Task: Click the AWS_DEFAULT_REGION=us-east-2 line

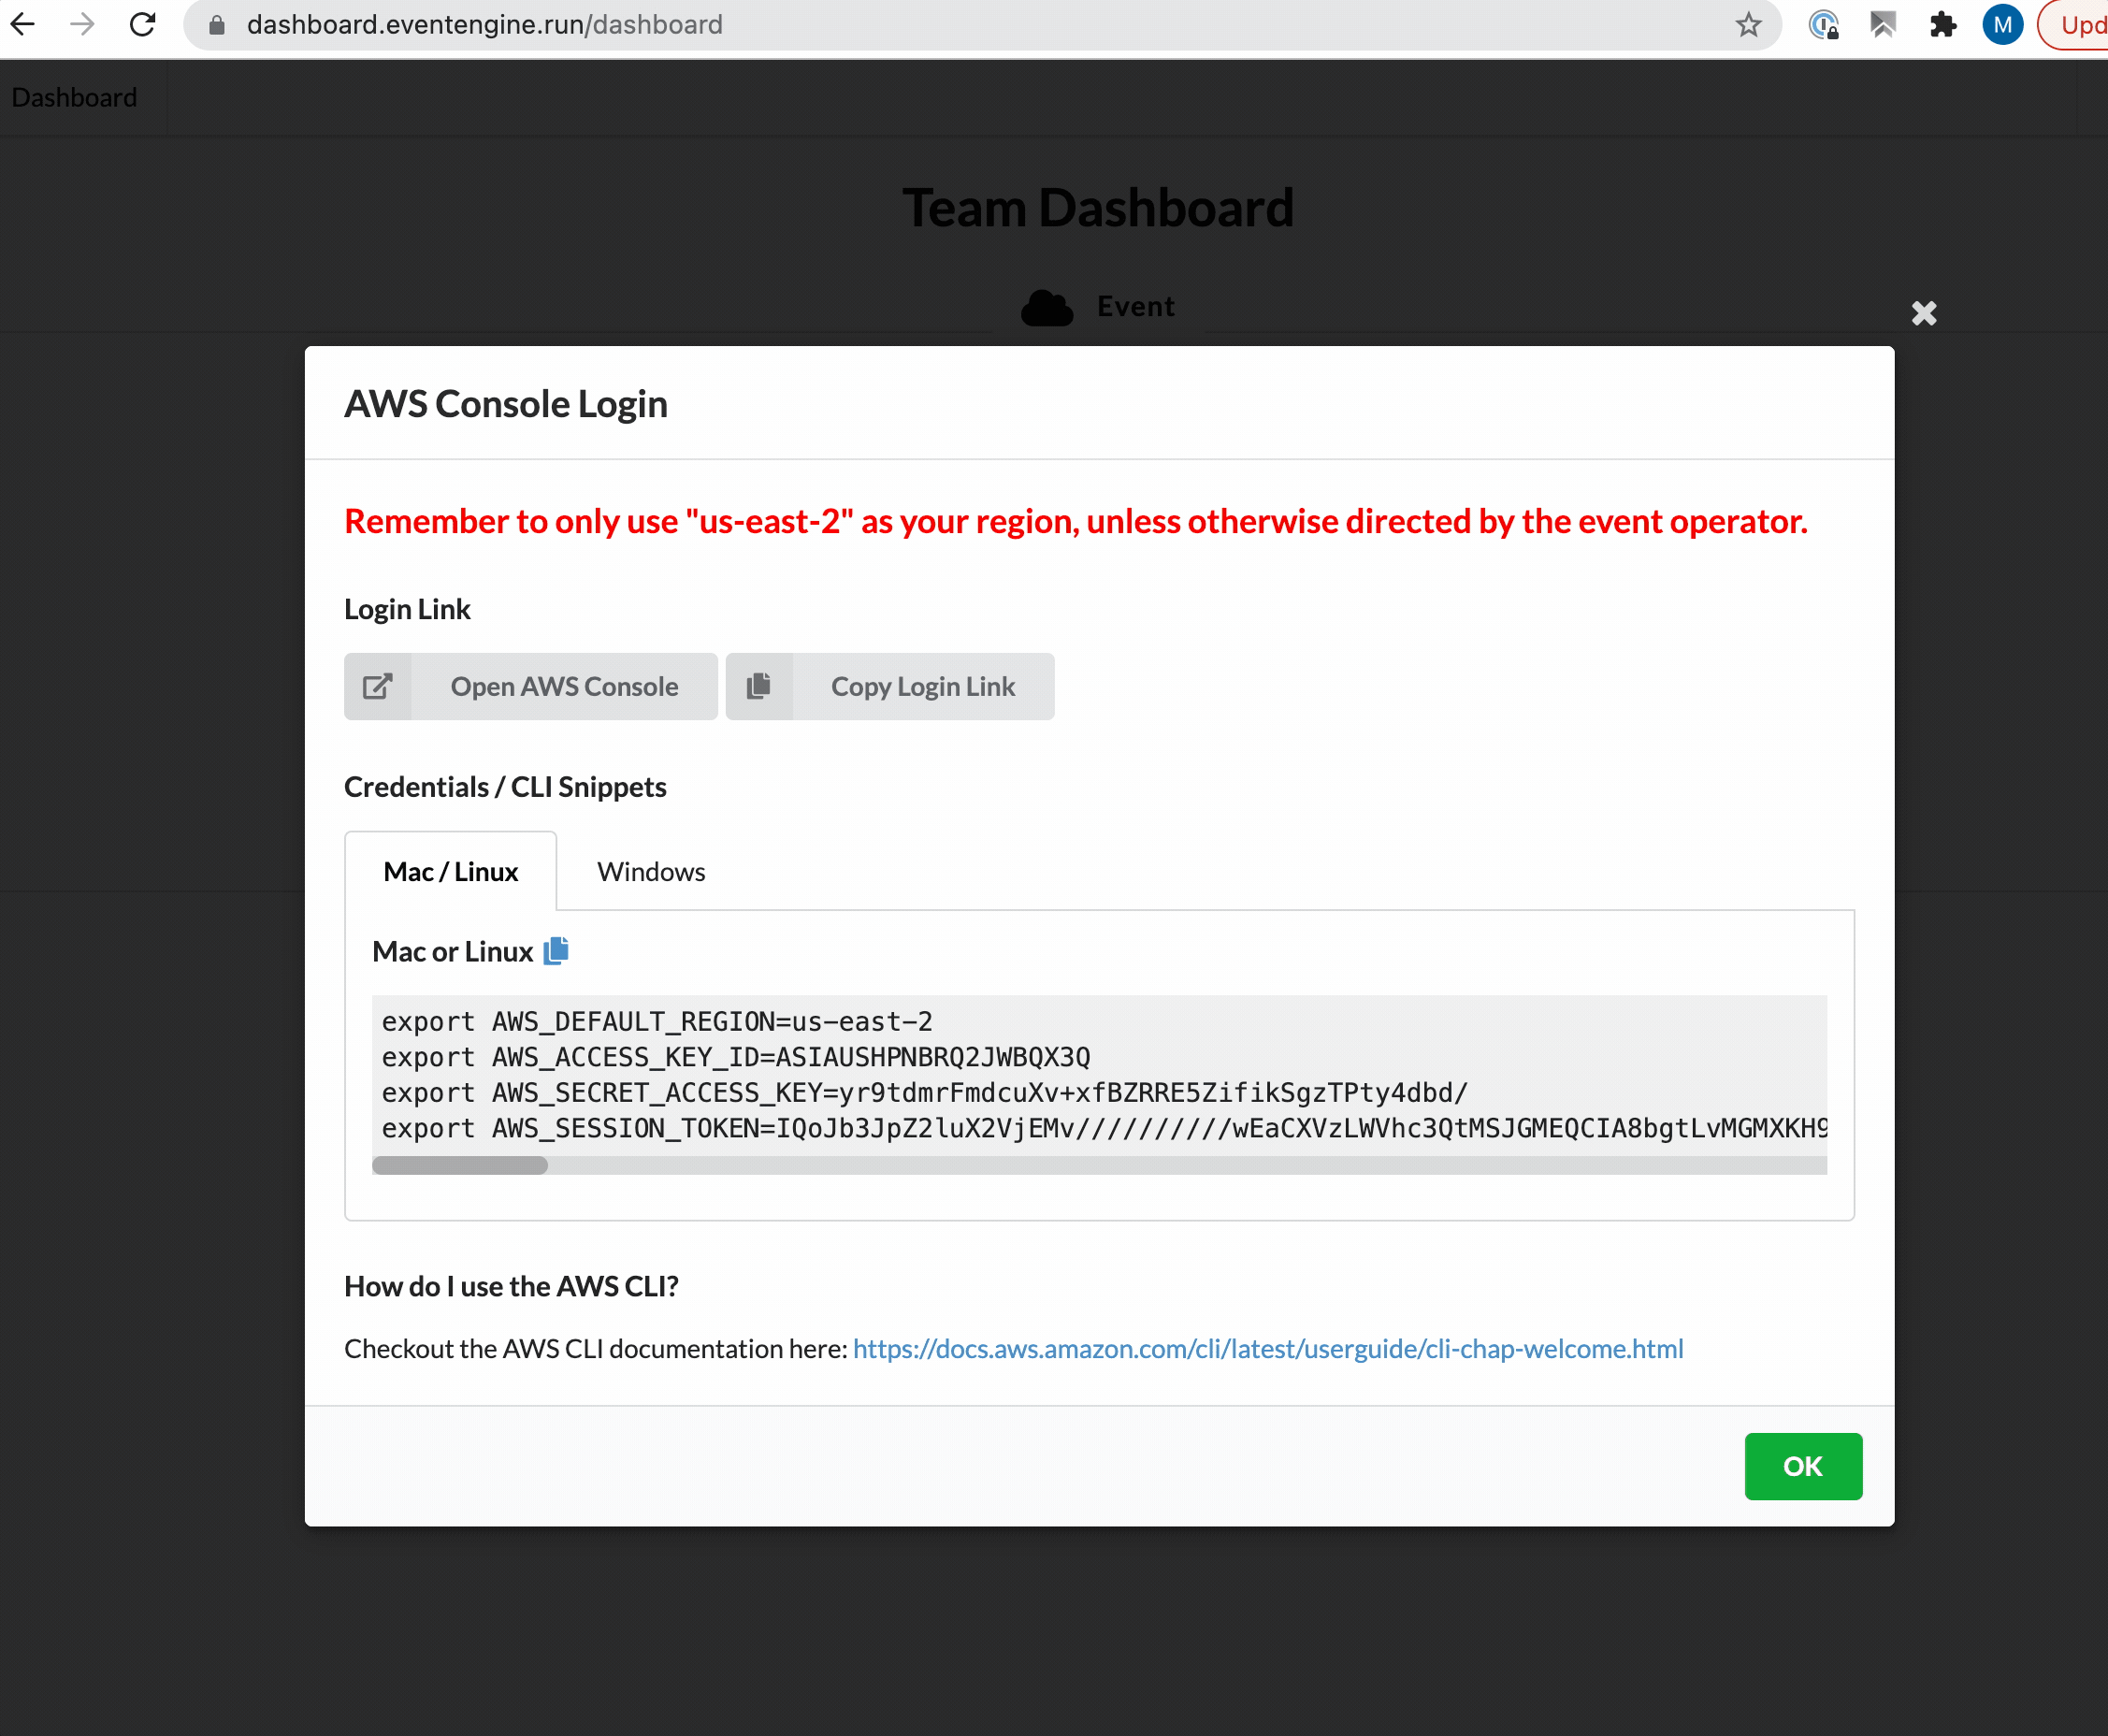Action: [657, 1021]
